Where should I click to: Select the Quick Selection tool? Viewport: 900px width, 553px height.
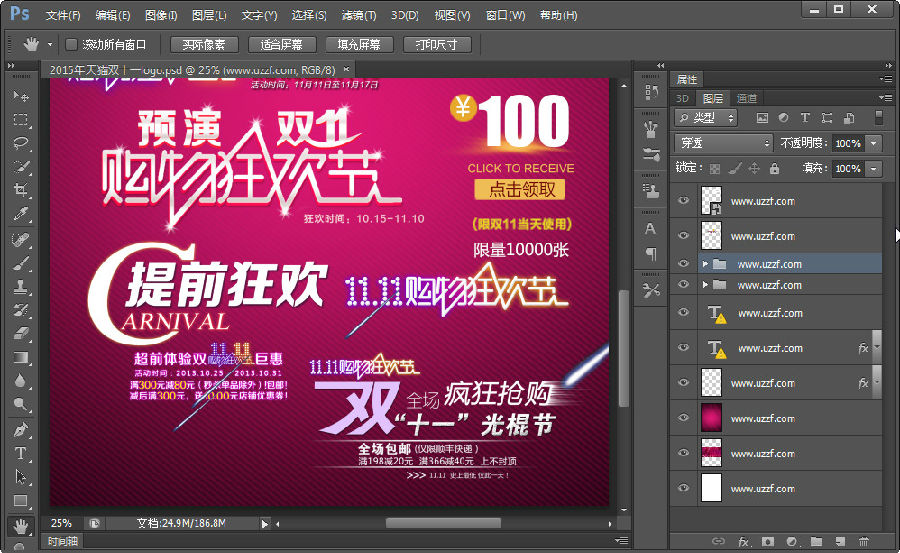(x=21, y=167)
